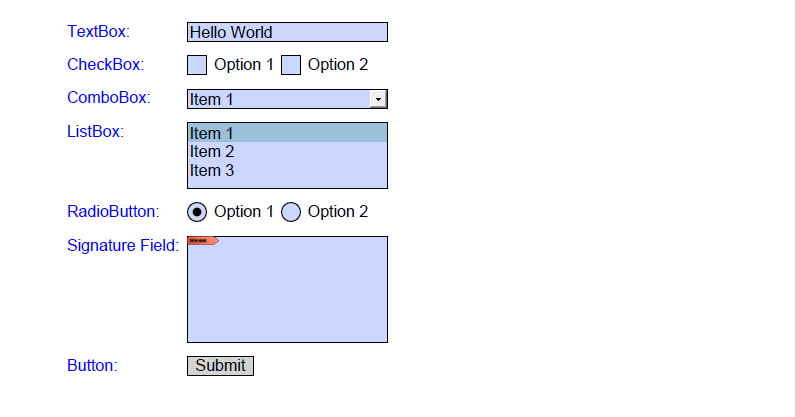Click the blank area below Item 3 in ListBox

pyautogui.click(x=287, y=184)
